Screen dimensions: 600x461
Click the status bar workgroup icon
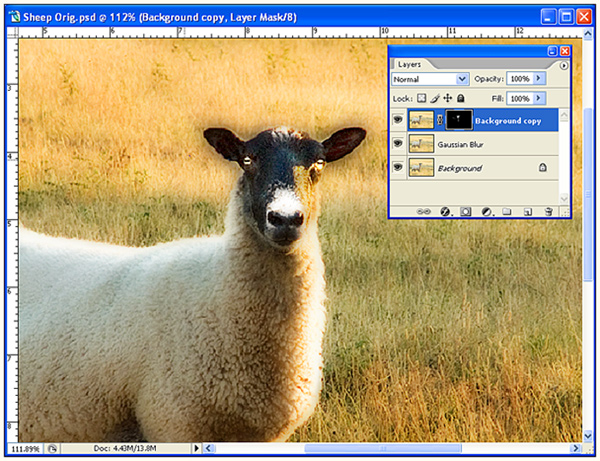coord(52,448)
